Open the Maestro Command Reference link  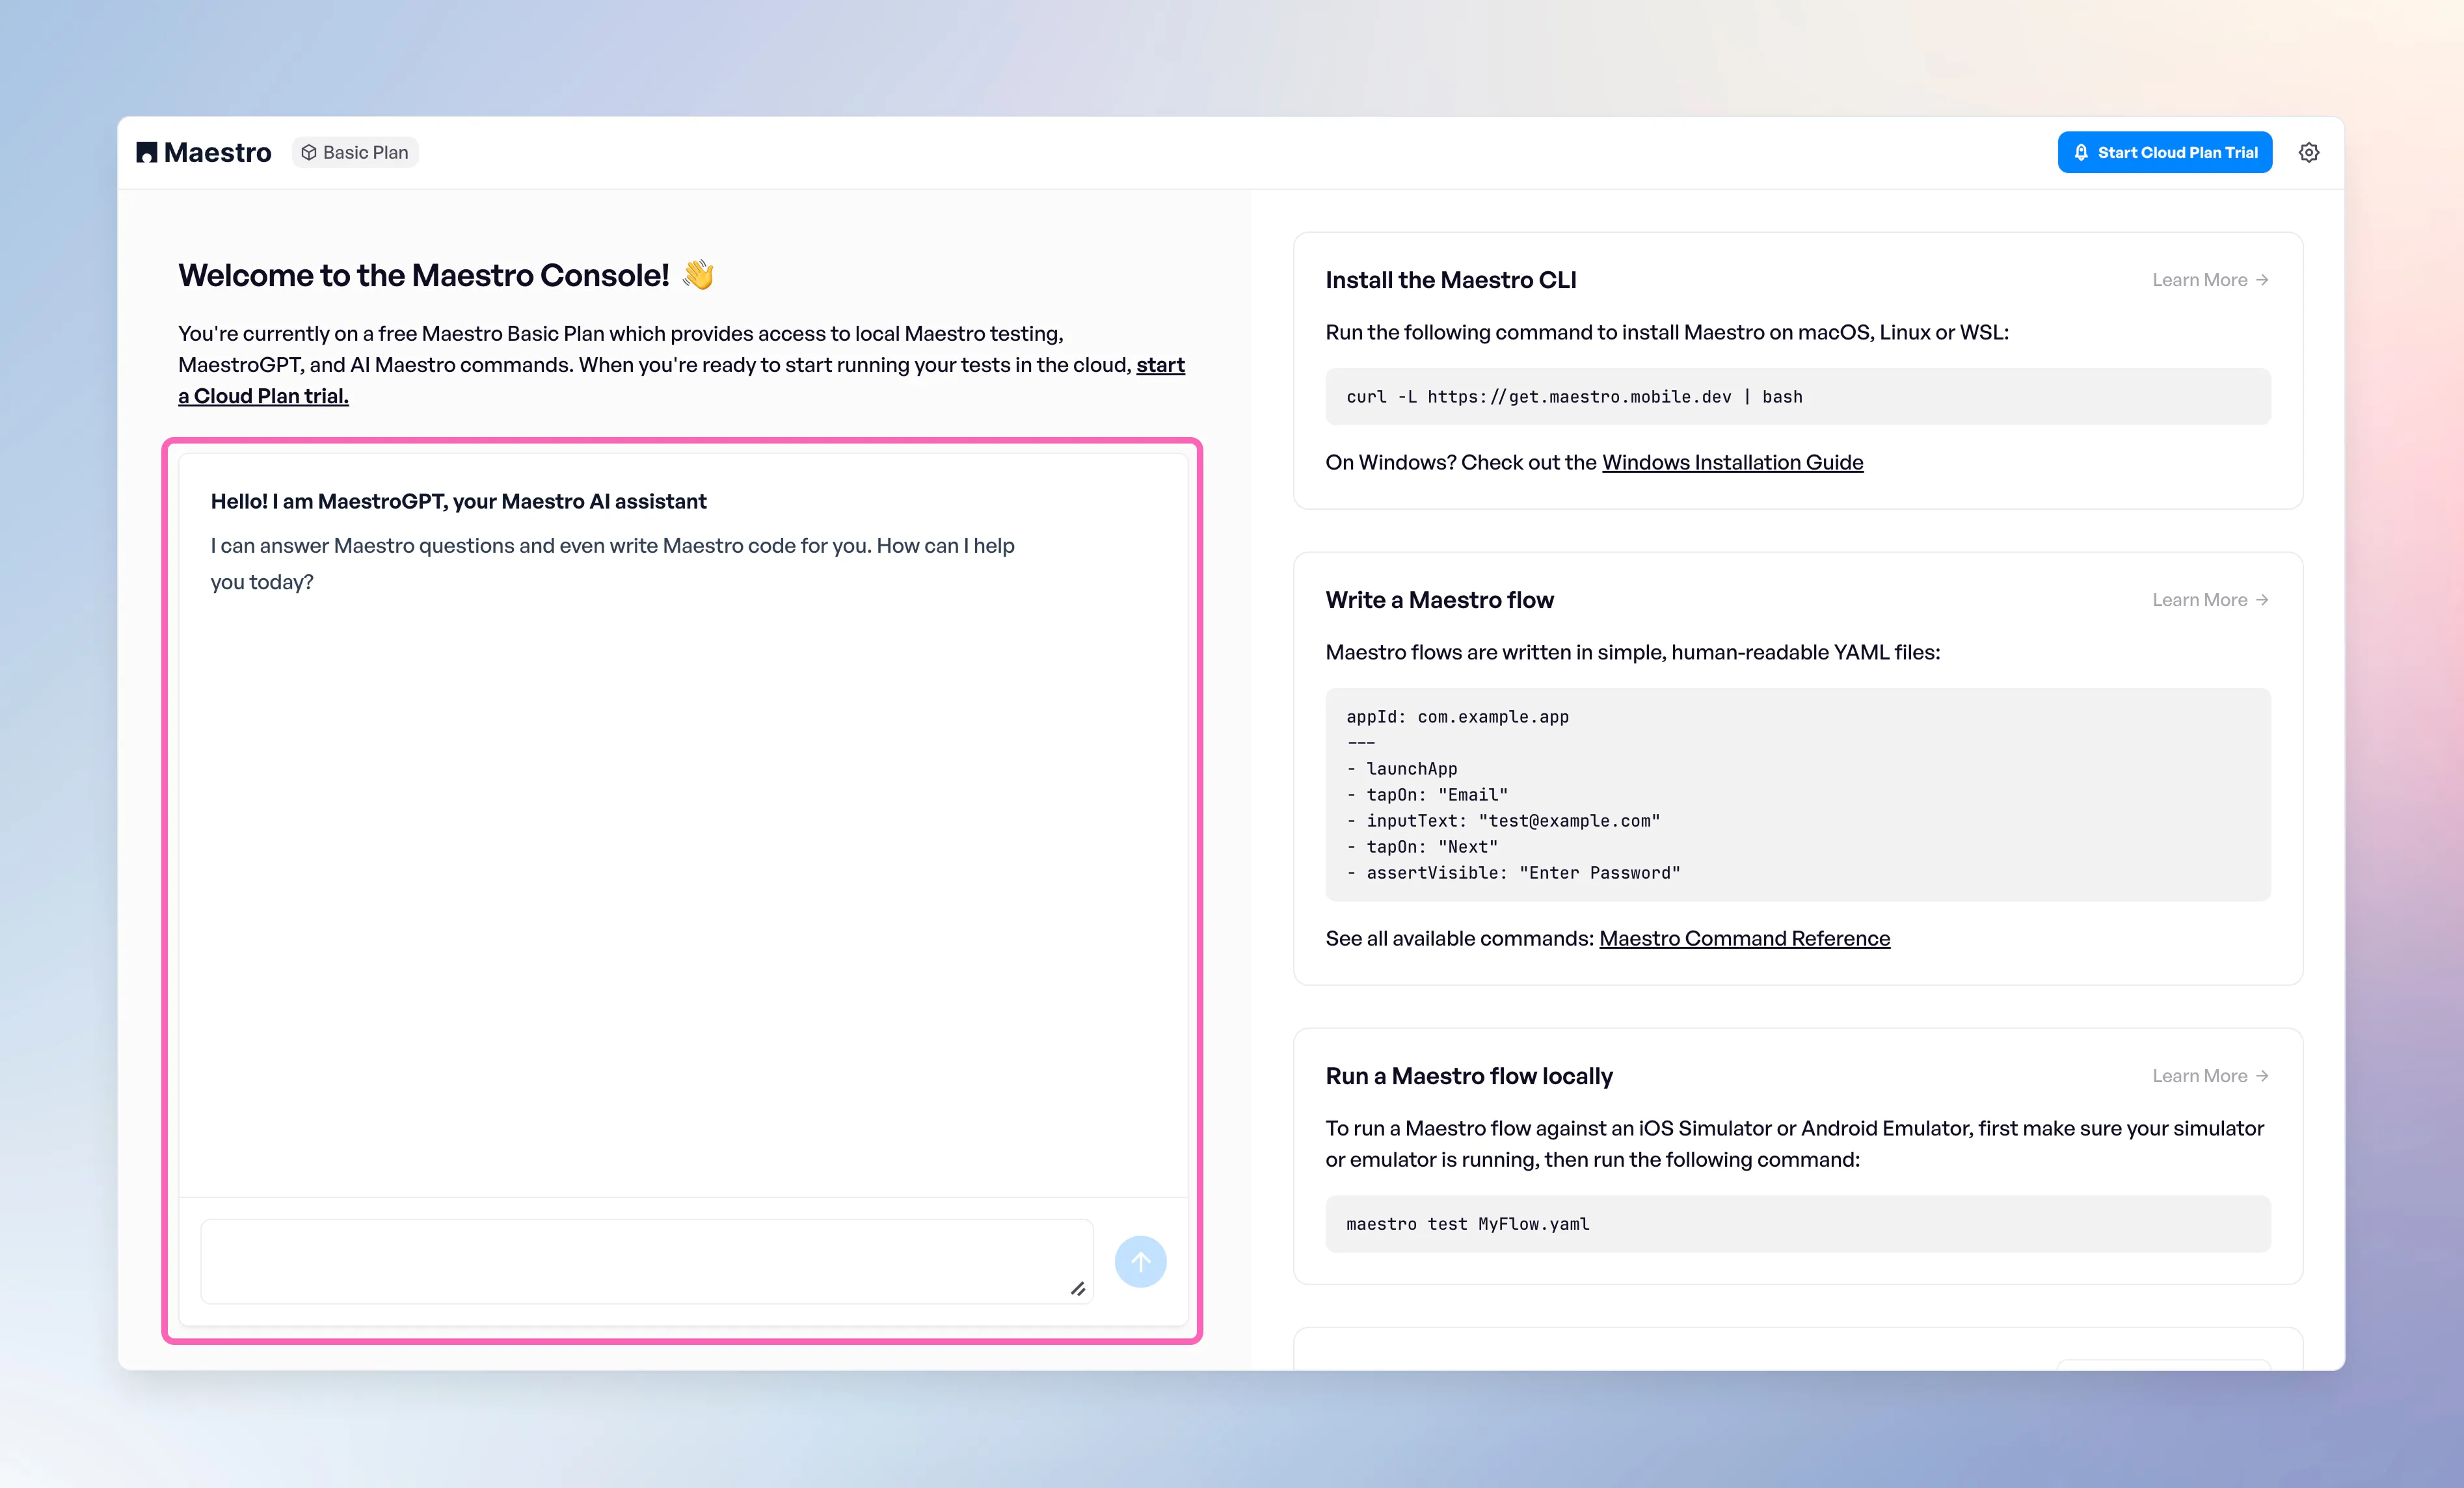pos(1744,938)
